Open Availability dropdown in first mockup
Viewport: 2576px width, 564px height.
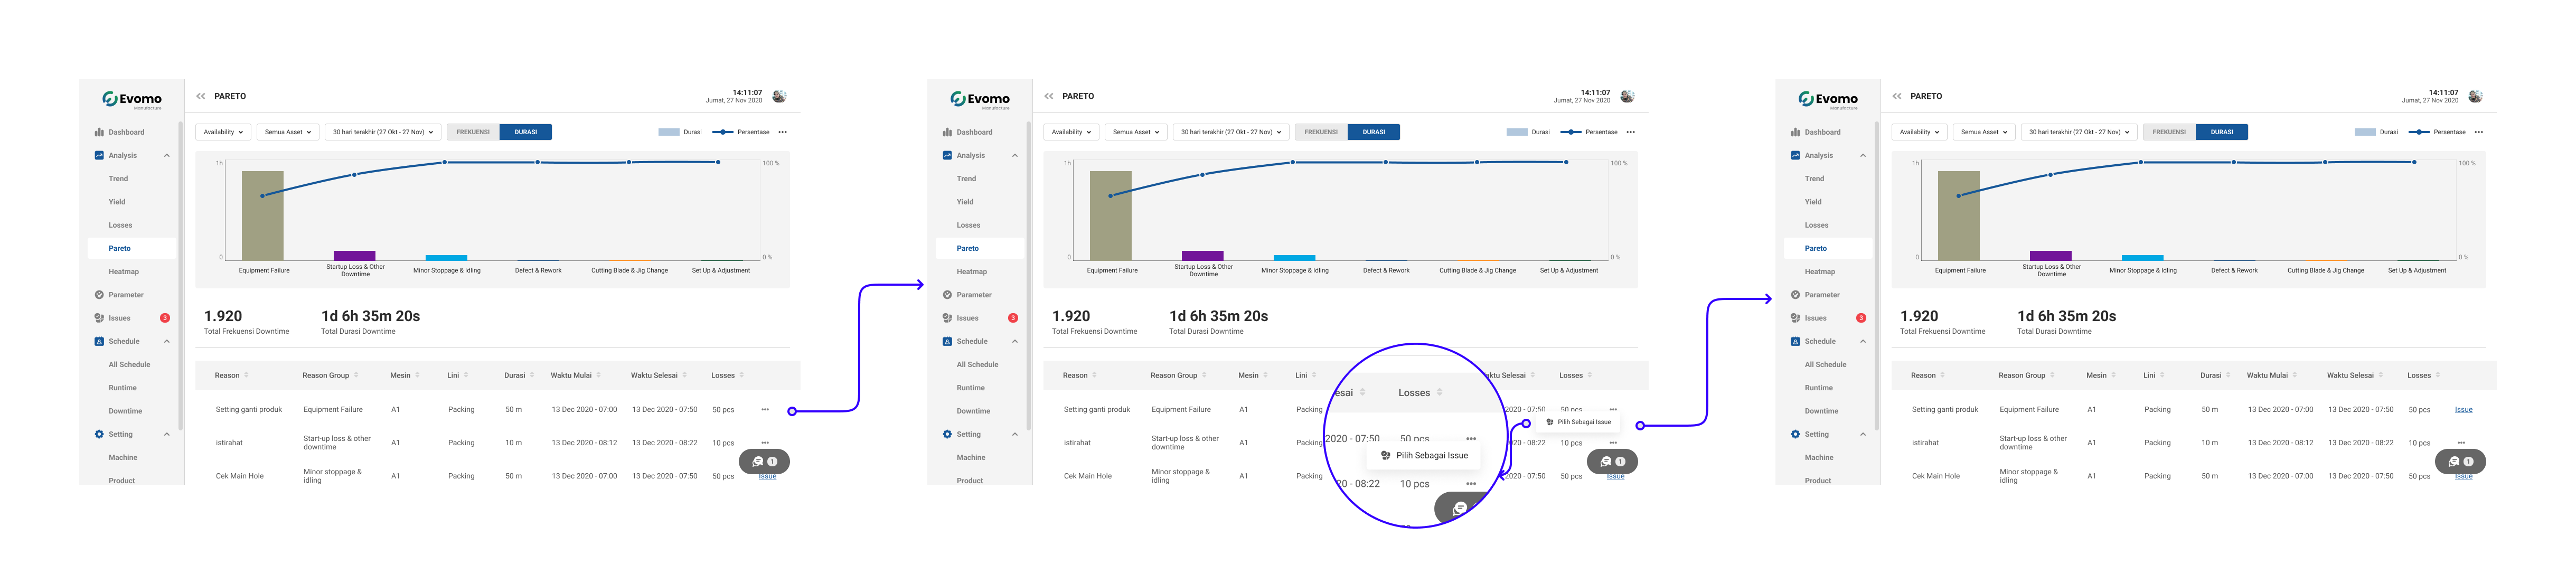click(223, 132)
